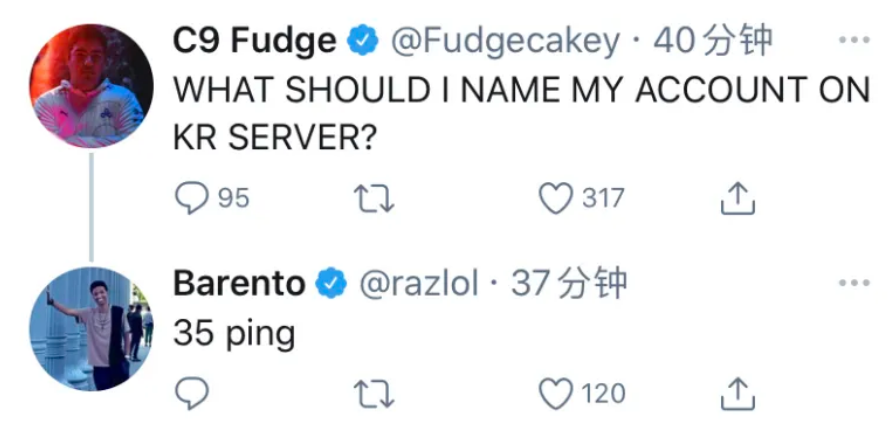This screenshot has width=891, height=425.
Task: Reply to C9 Fudge's tweet
Action: 190,199
